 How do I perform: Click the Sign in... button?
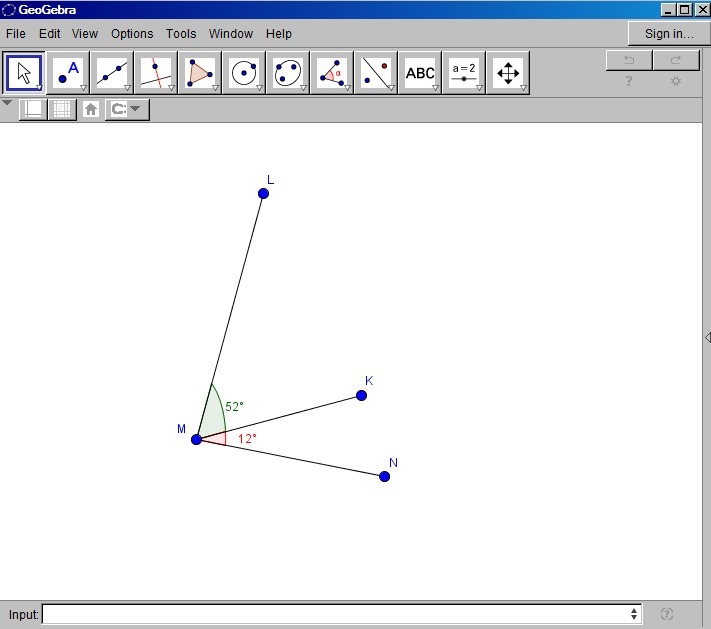click(669, 34)
